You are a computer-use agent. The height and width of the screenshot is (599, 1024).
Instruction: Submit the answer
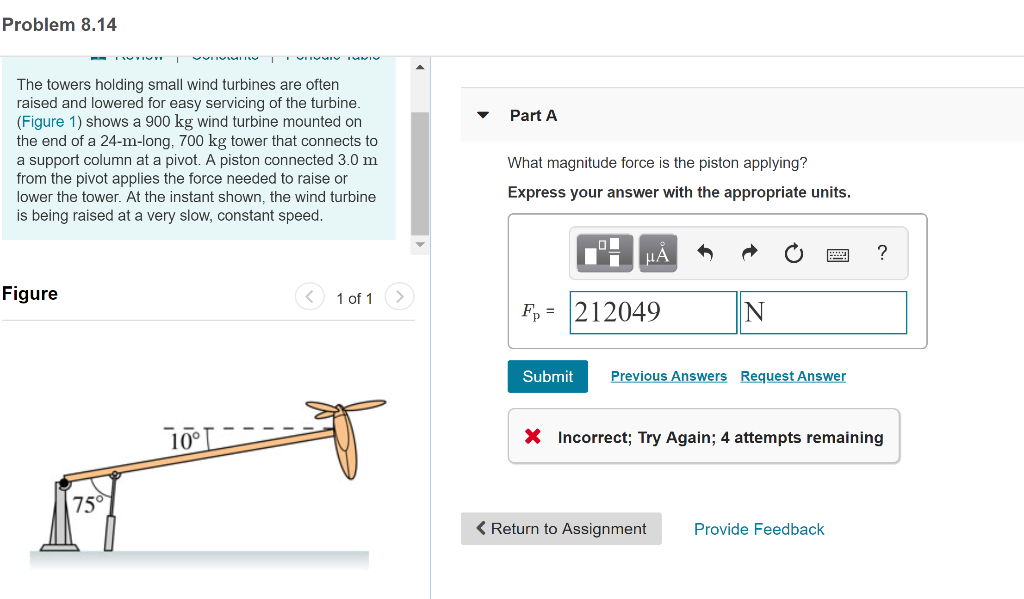547,376
